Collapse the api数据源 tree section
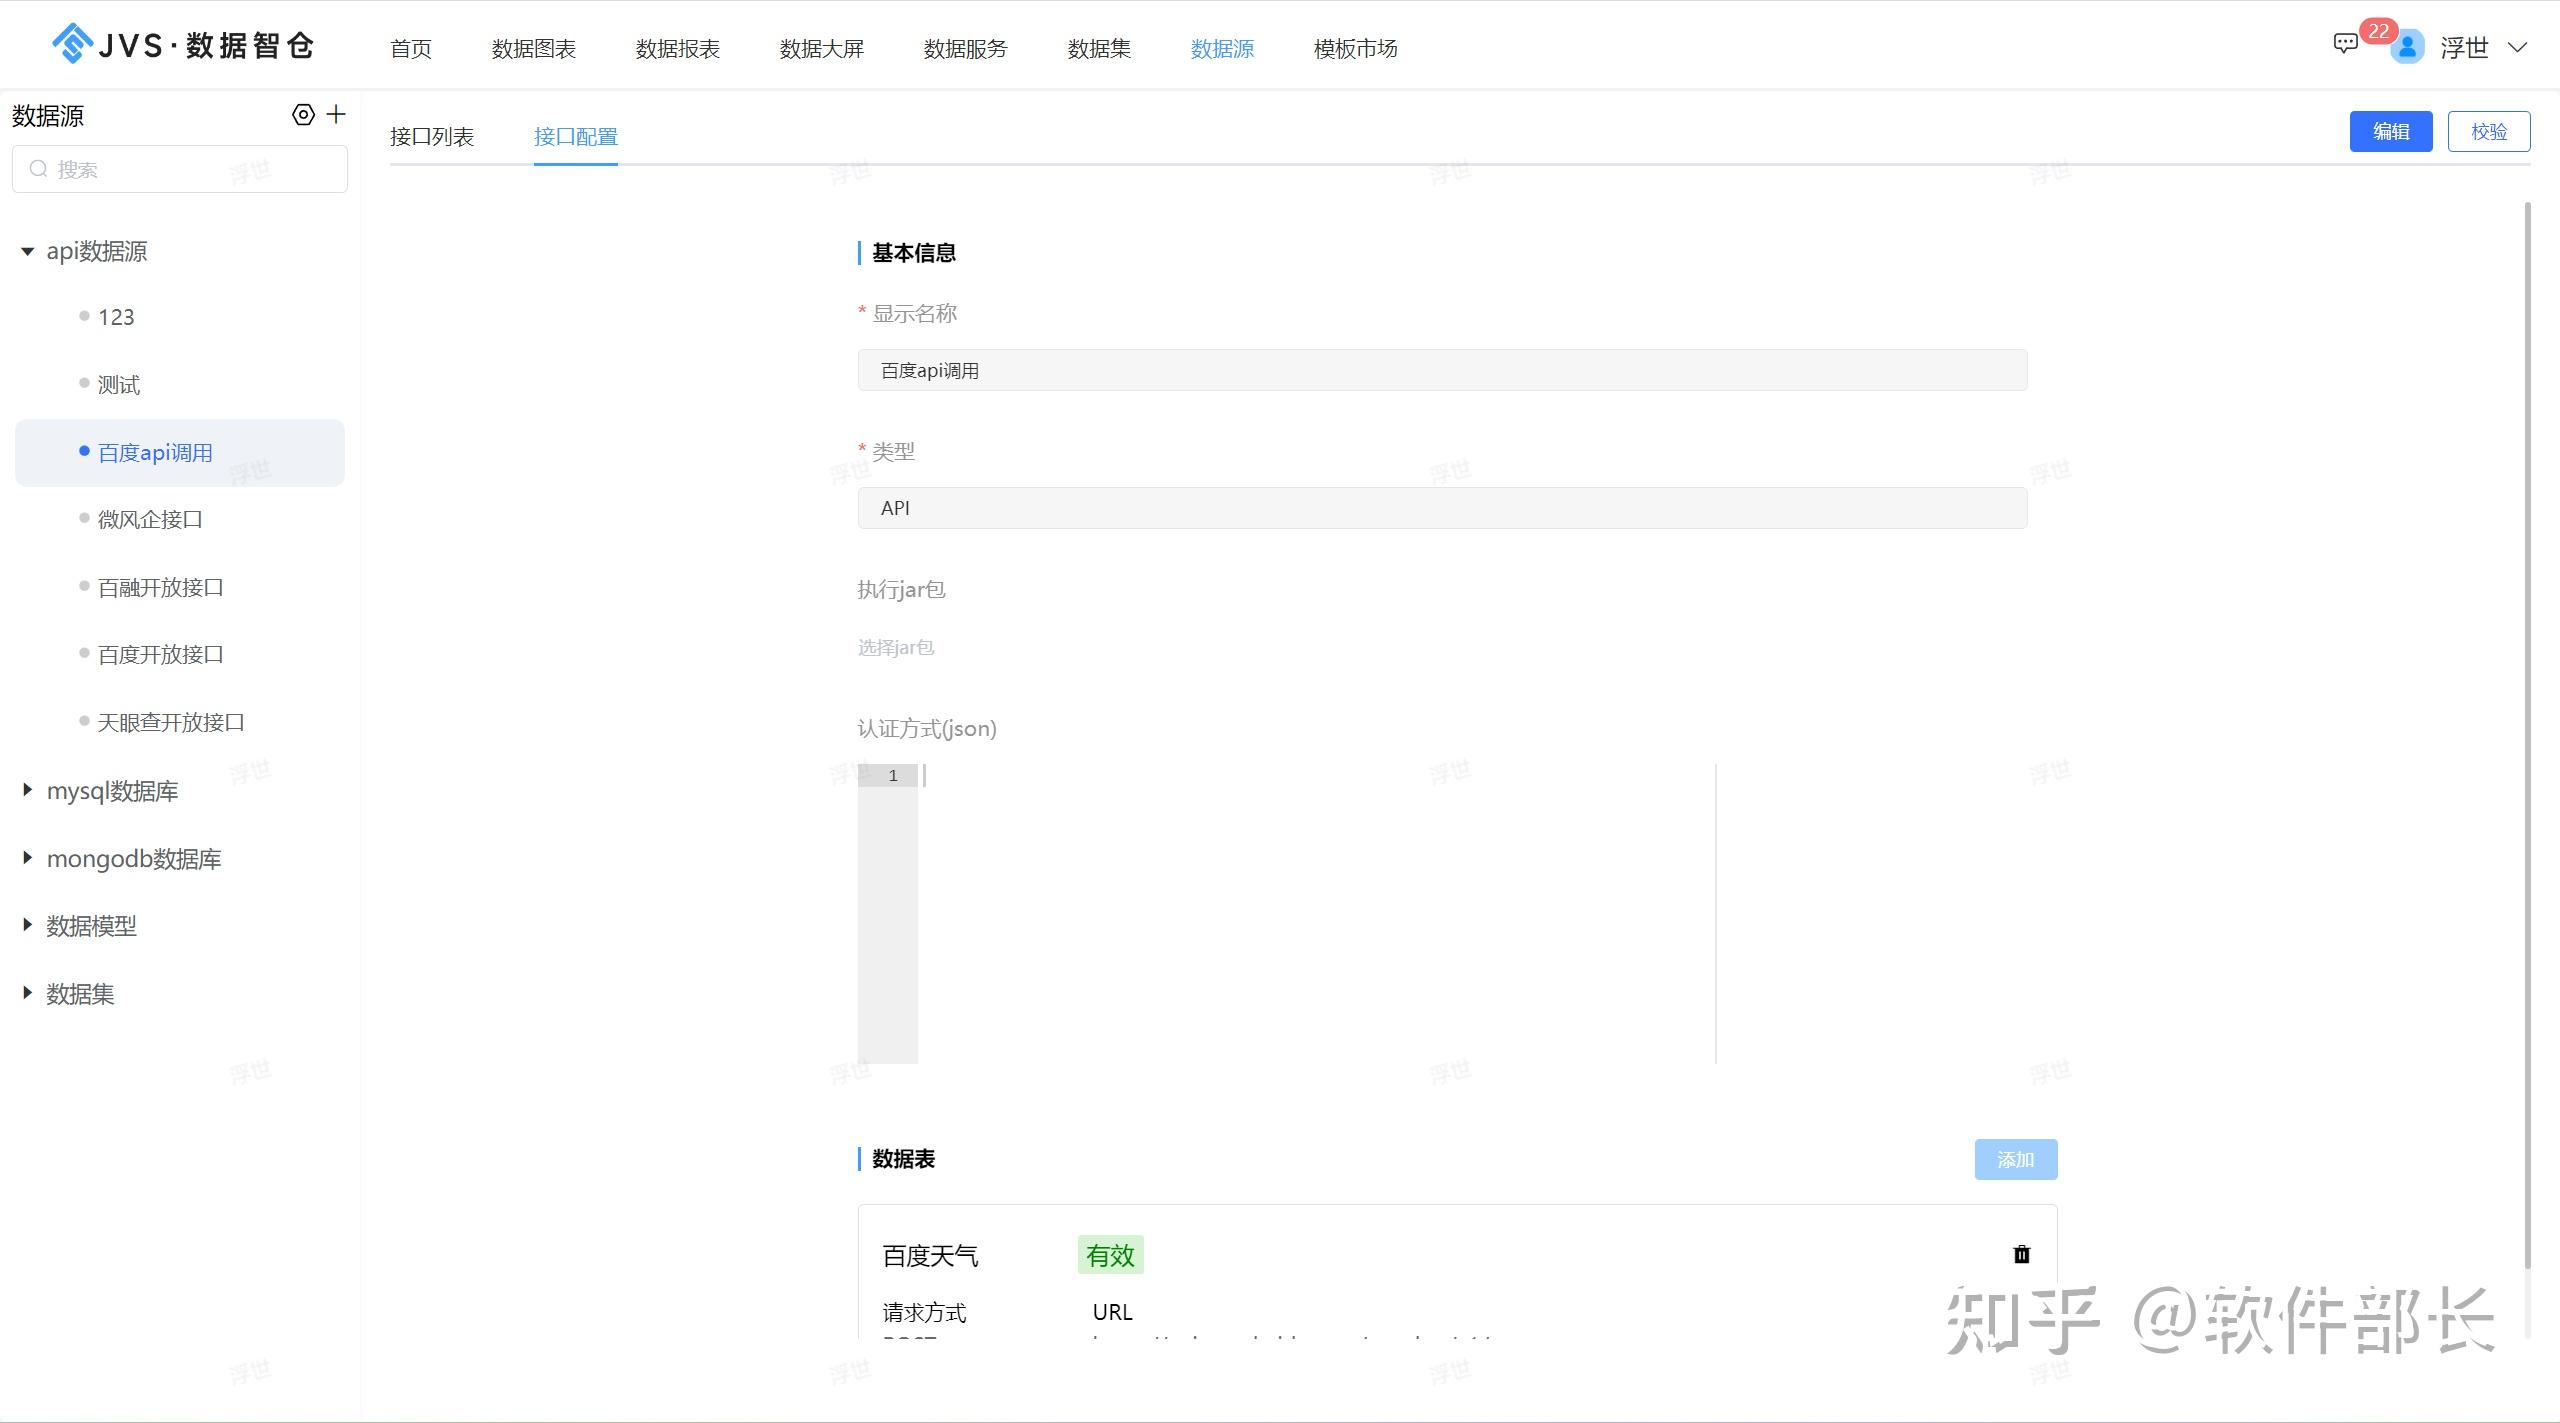 point(27,251)
